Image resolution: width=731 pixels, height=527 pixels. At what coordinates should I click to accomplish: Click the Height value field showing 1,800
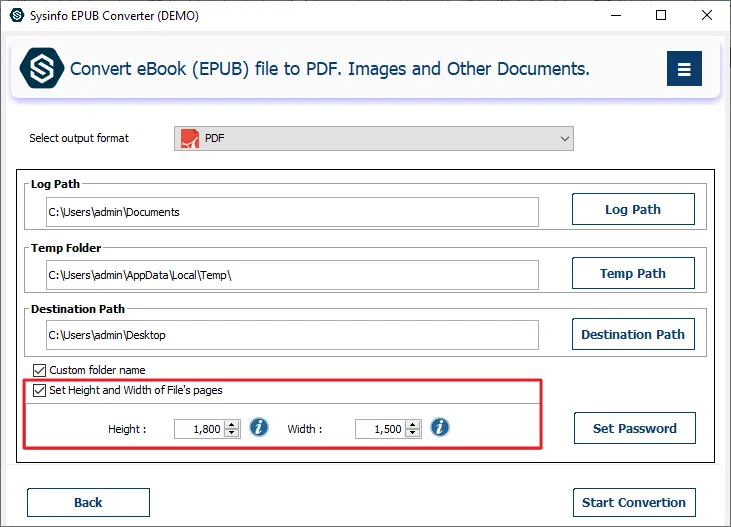(x=200, y=429)
